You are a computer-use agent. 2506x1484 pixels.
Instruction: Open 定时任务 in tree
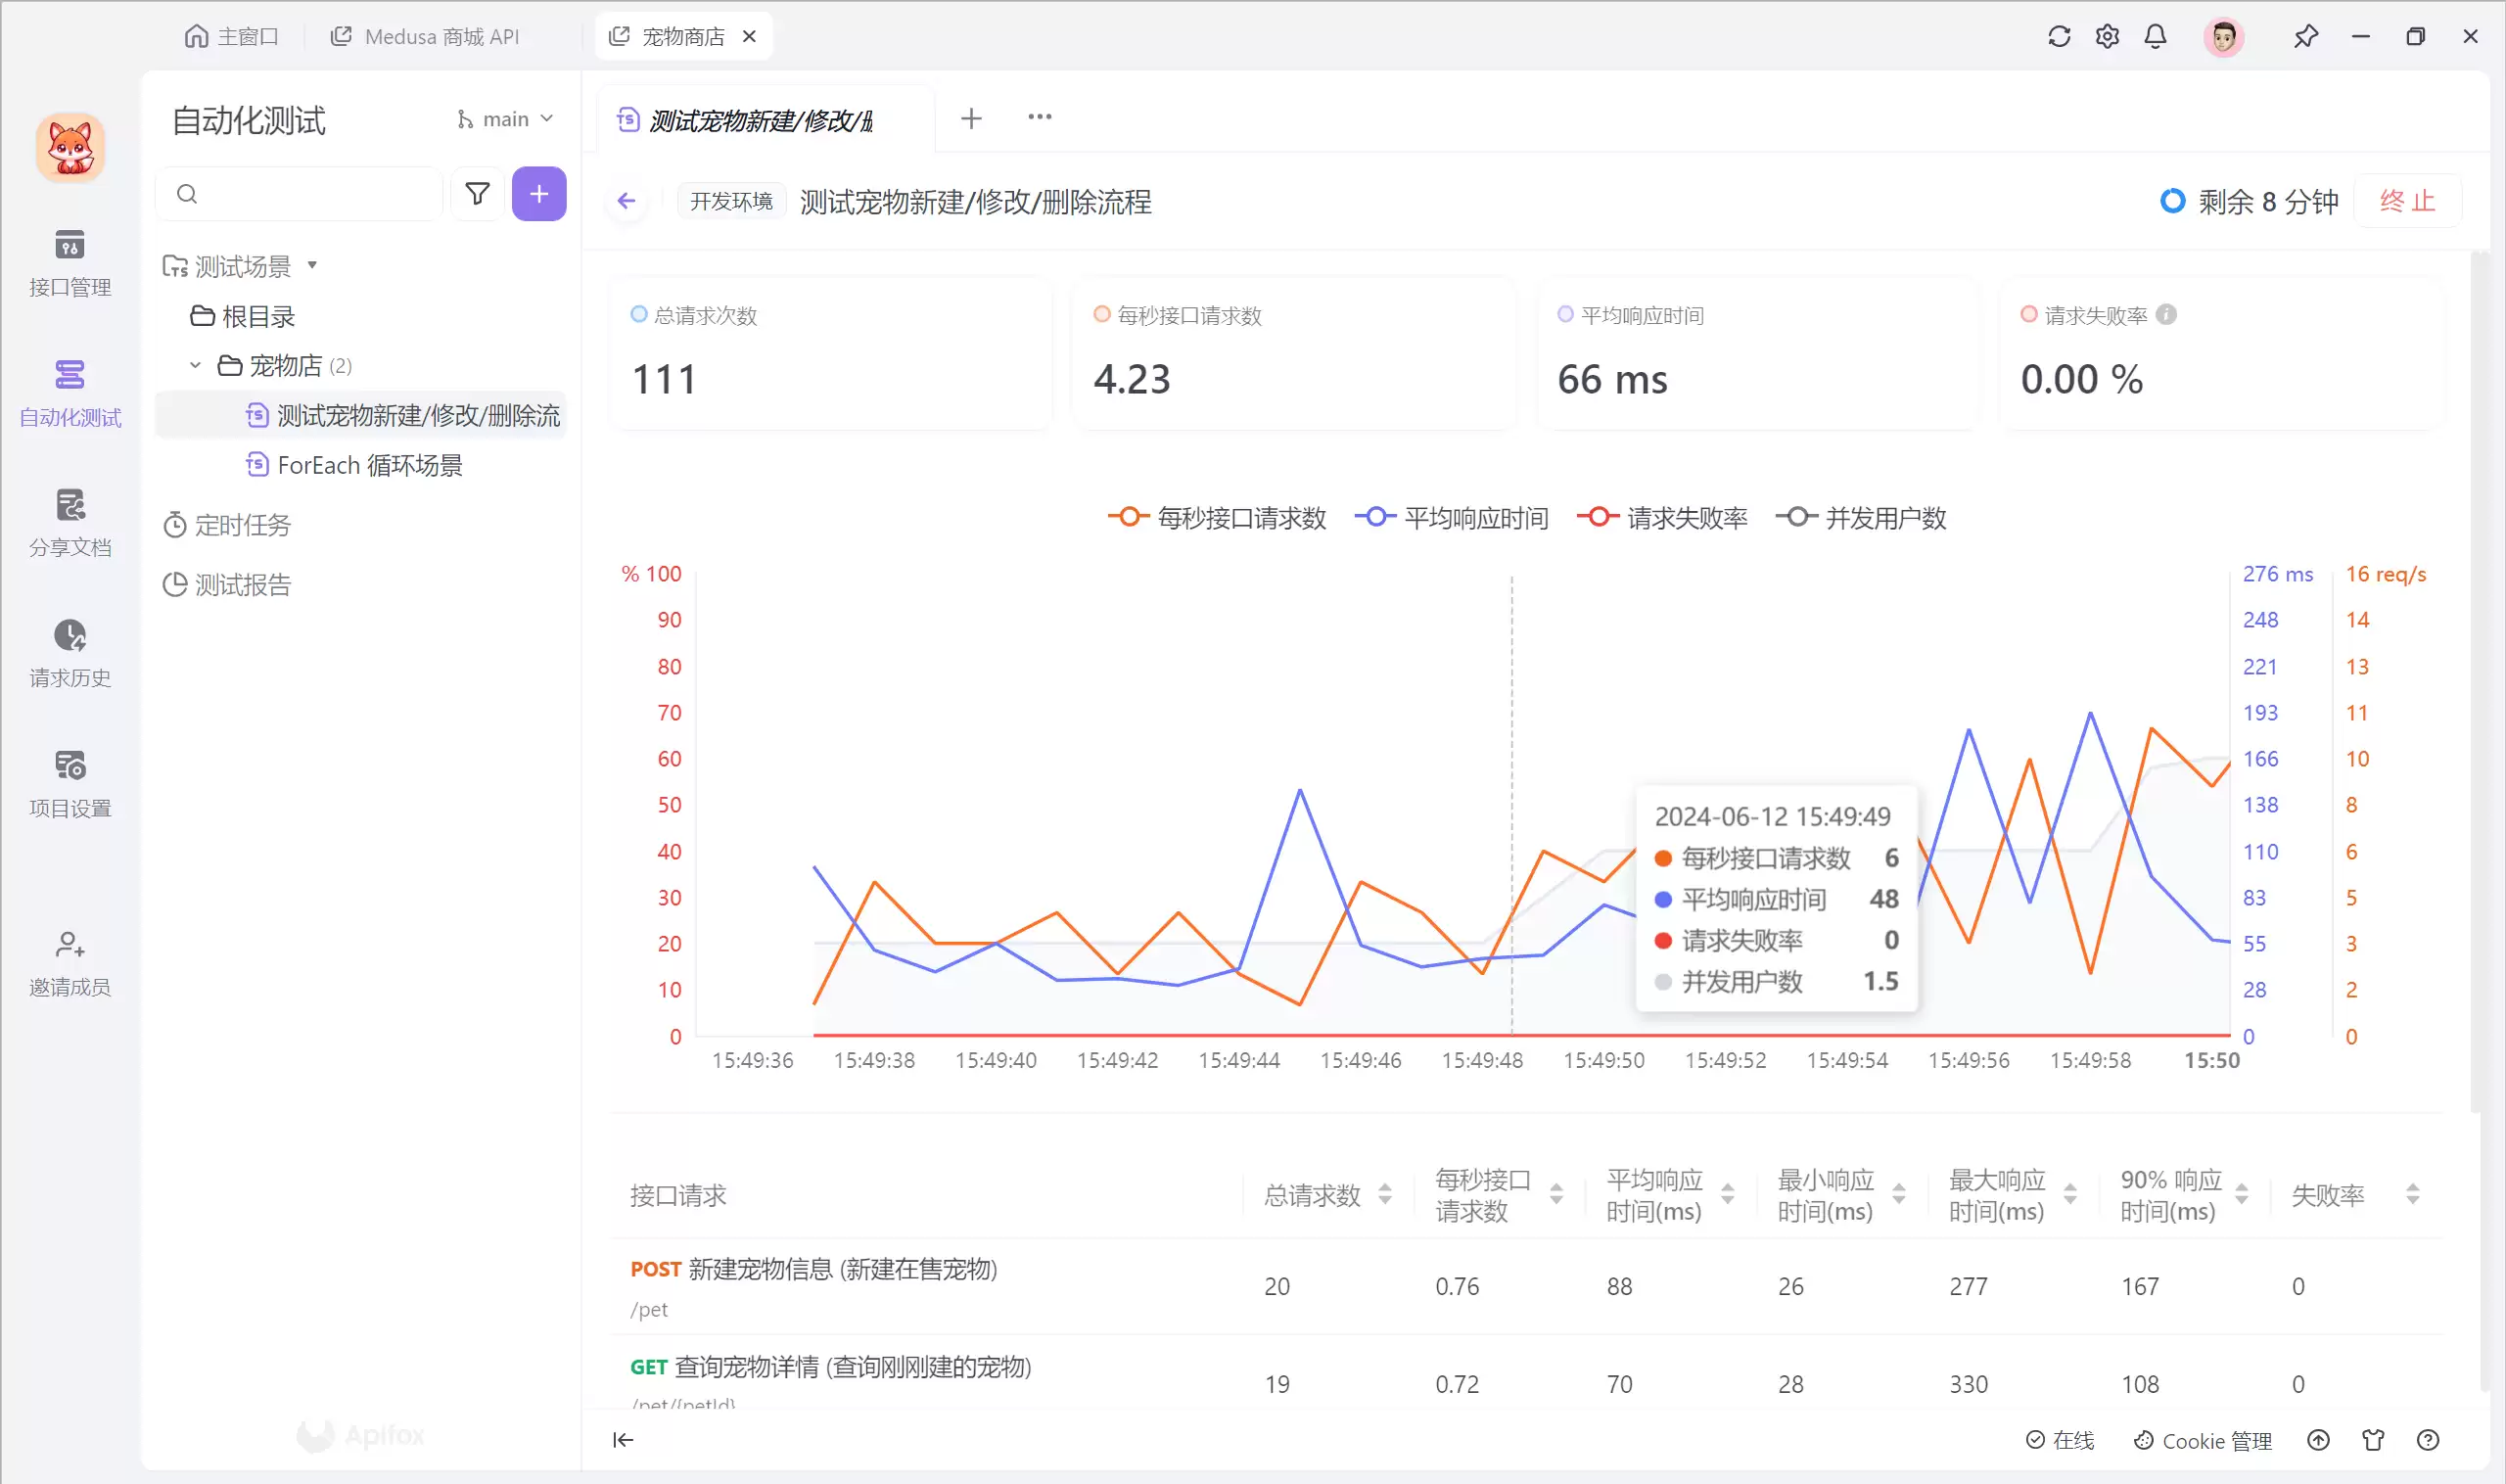[228, 525]
